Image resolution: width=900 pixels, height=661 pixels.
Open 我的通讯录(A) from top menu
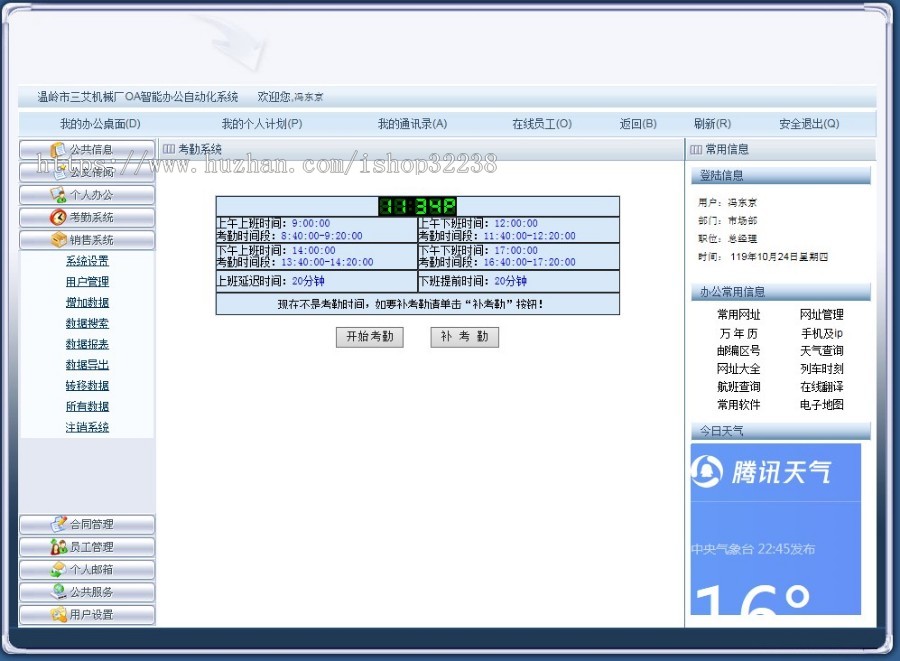point(413,122)
